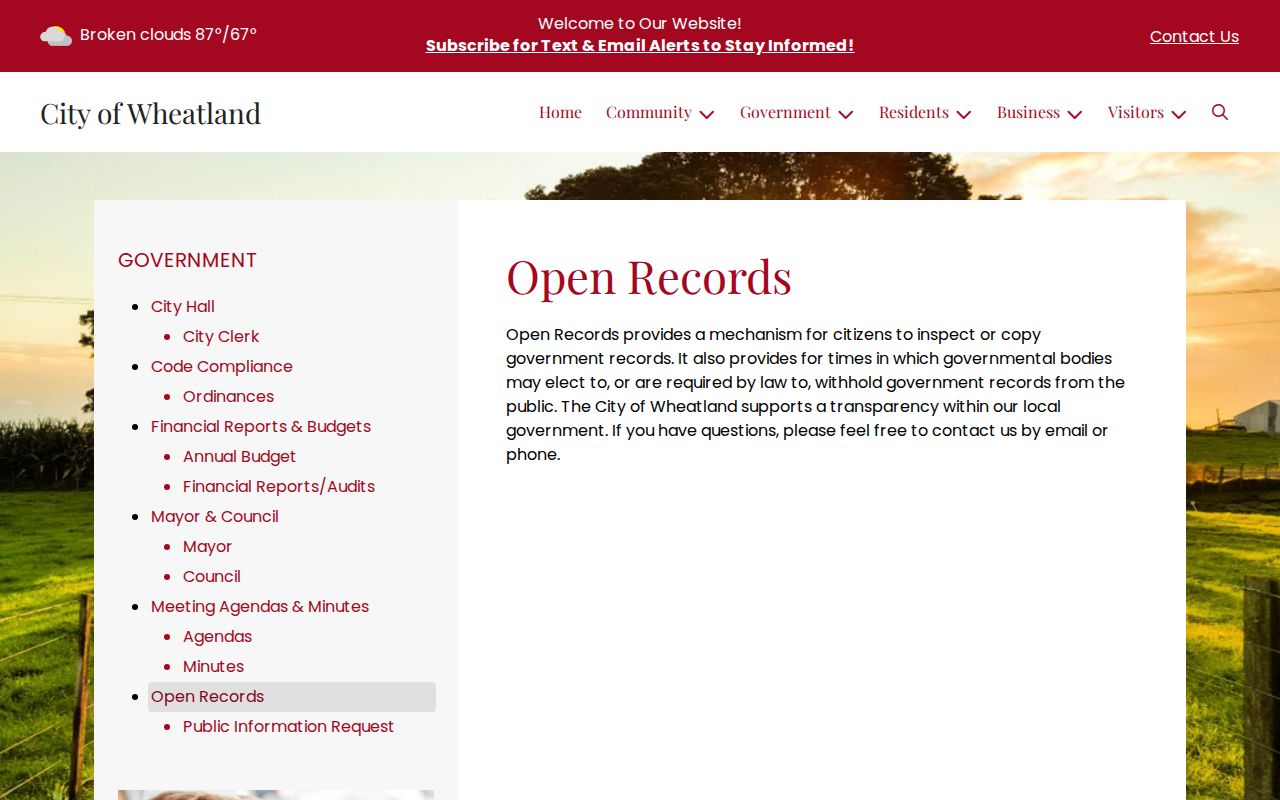Screen dimensions: 1280x800
Task: Open Code Compliance in the sidebar
Action: [222, 366]
